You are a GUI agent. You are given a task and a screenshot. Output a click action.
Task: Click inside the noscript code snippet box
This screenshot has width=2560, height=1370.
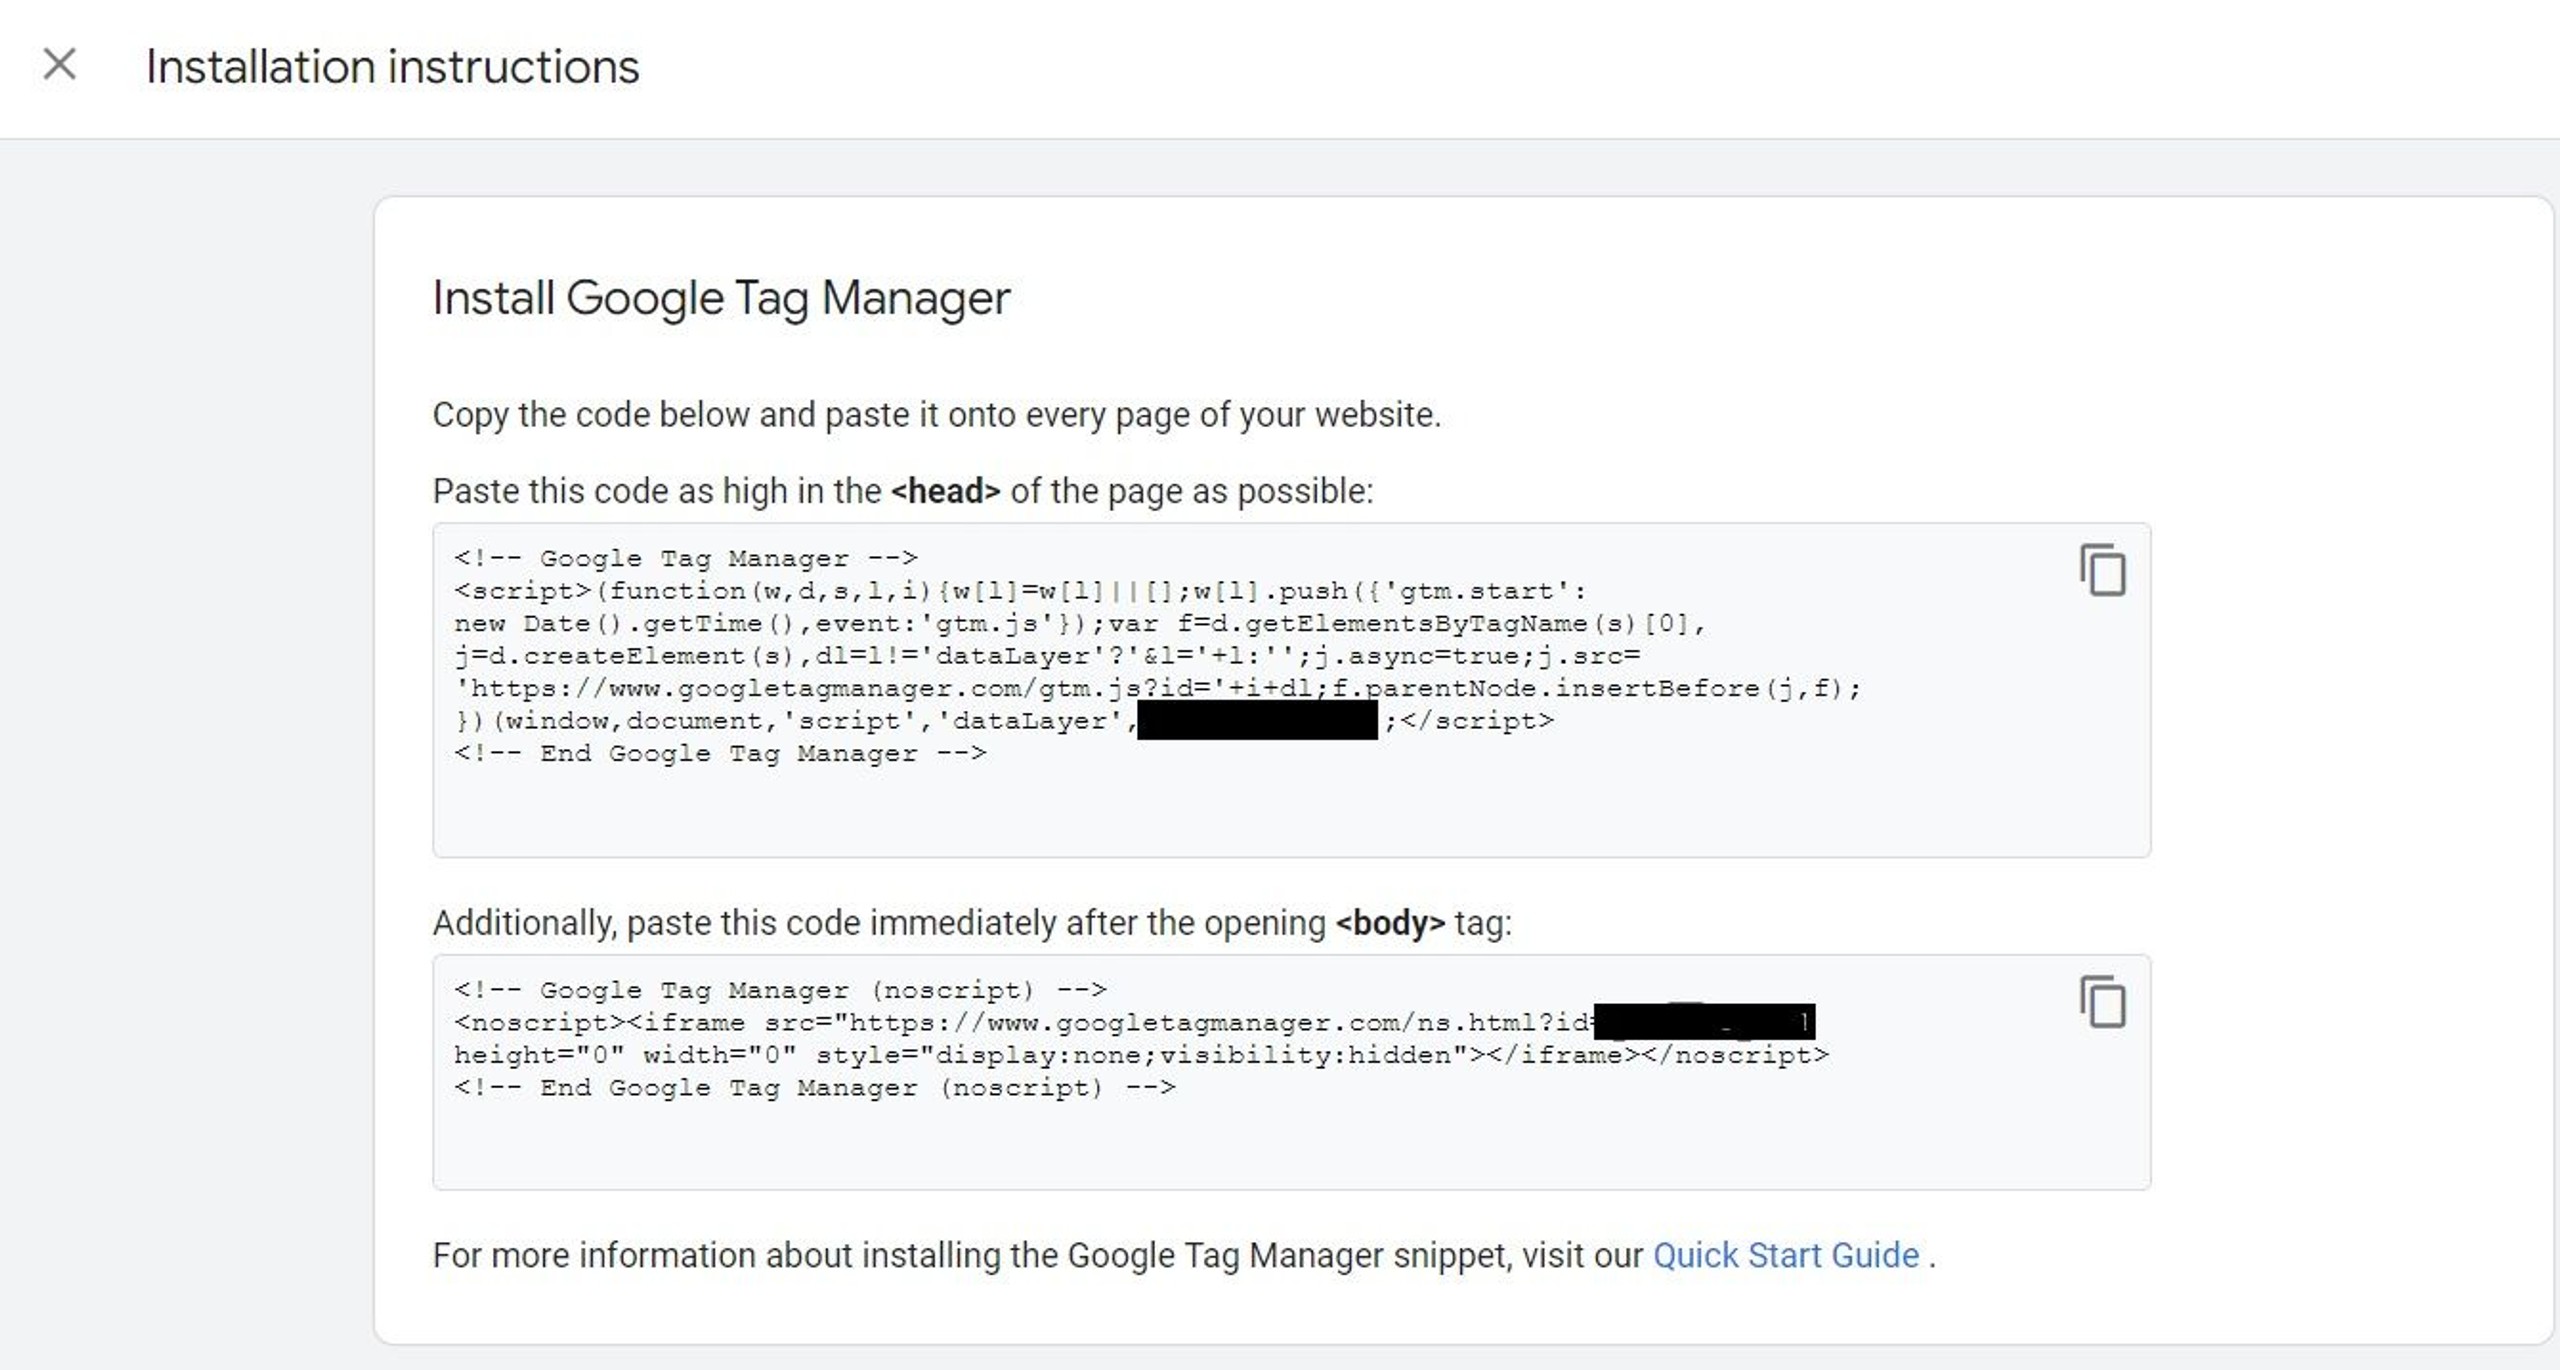1290,1145
